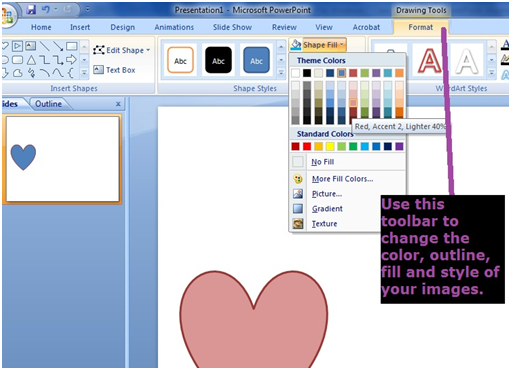Click the Undo arrow icon

tap(45, 10)
